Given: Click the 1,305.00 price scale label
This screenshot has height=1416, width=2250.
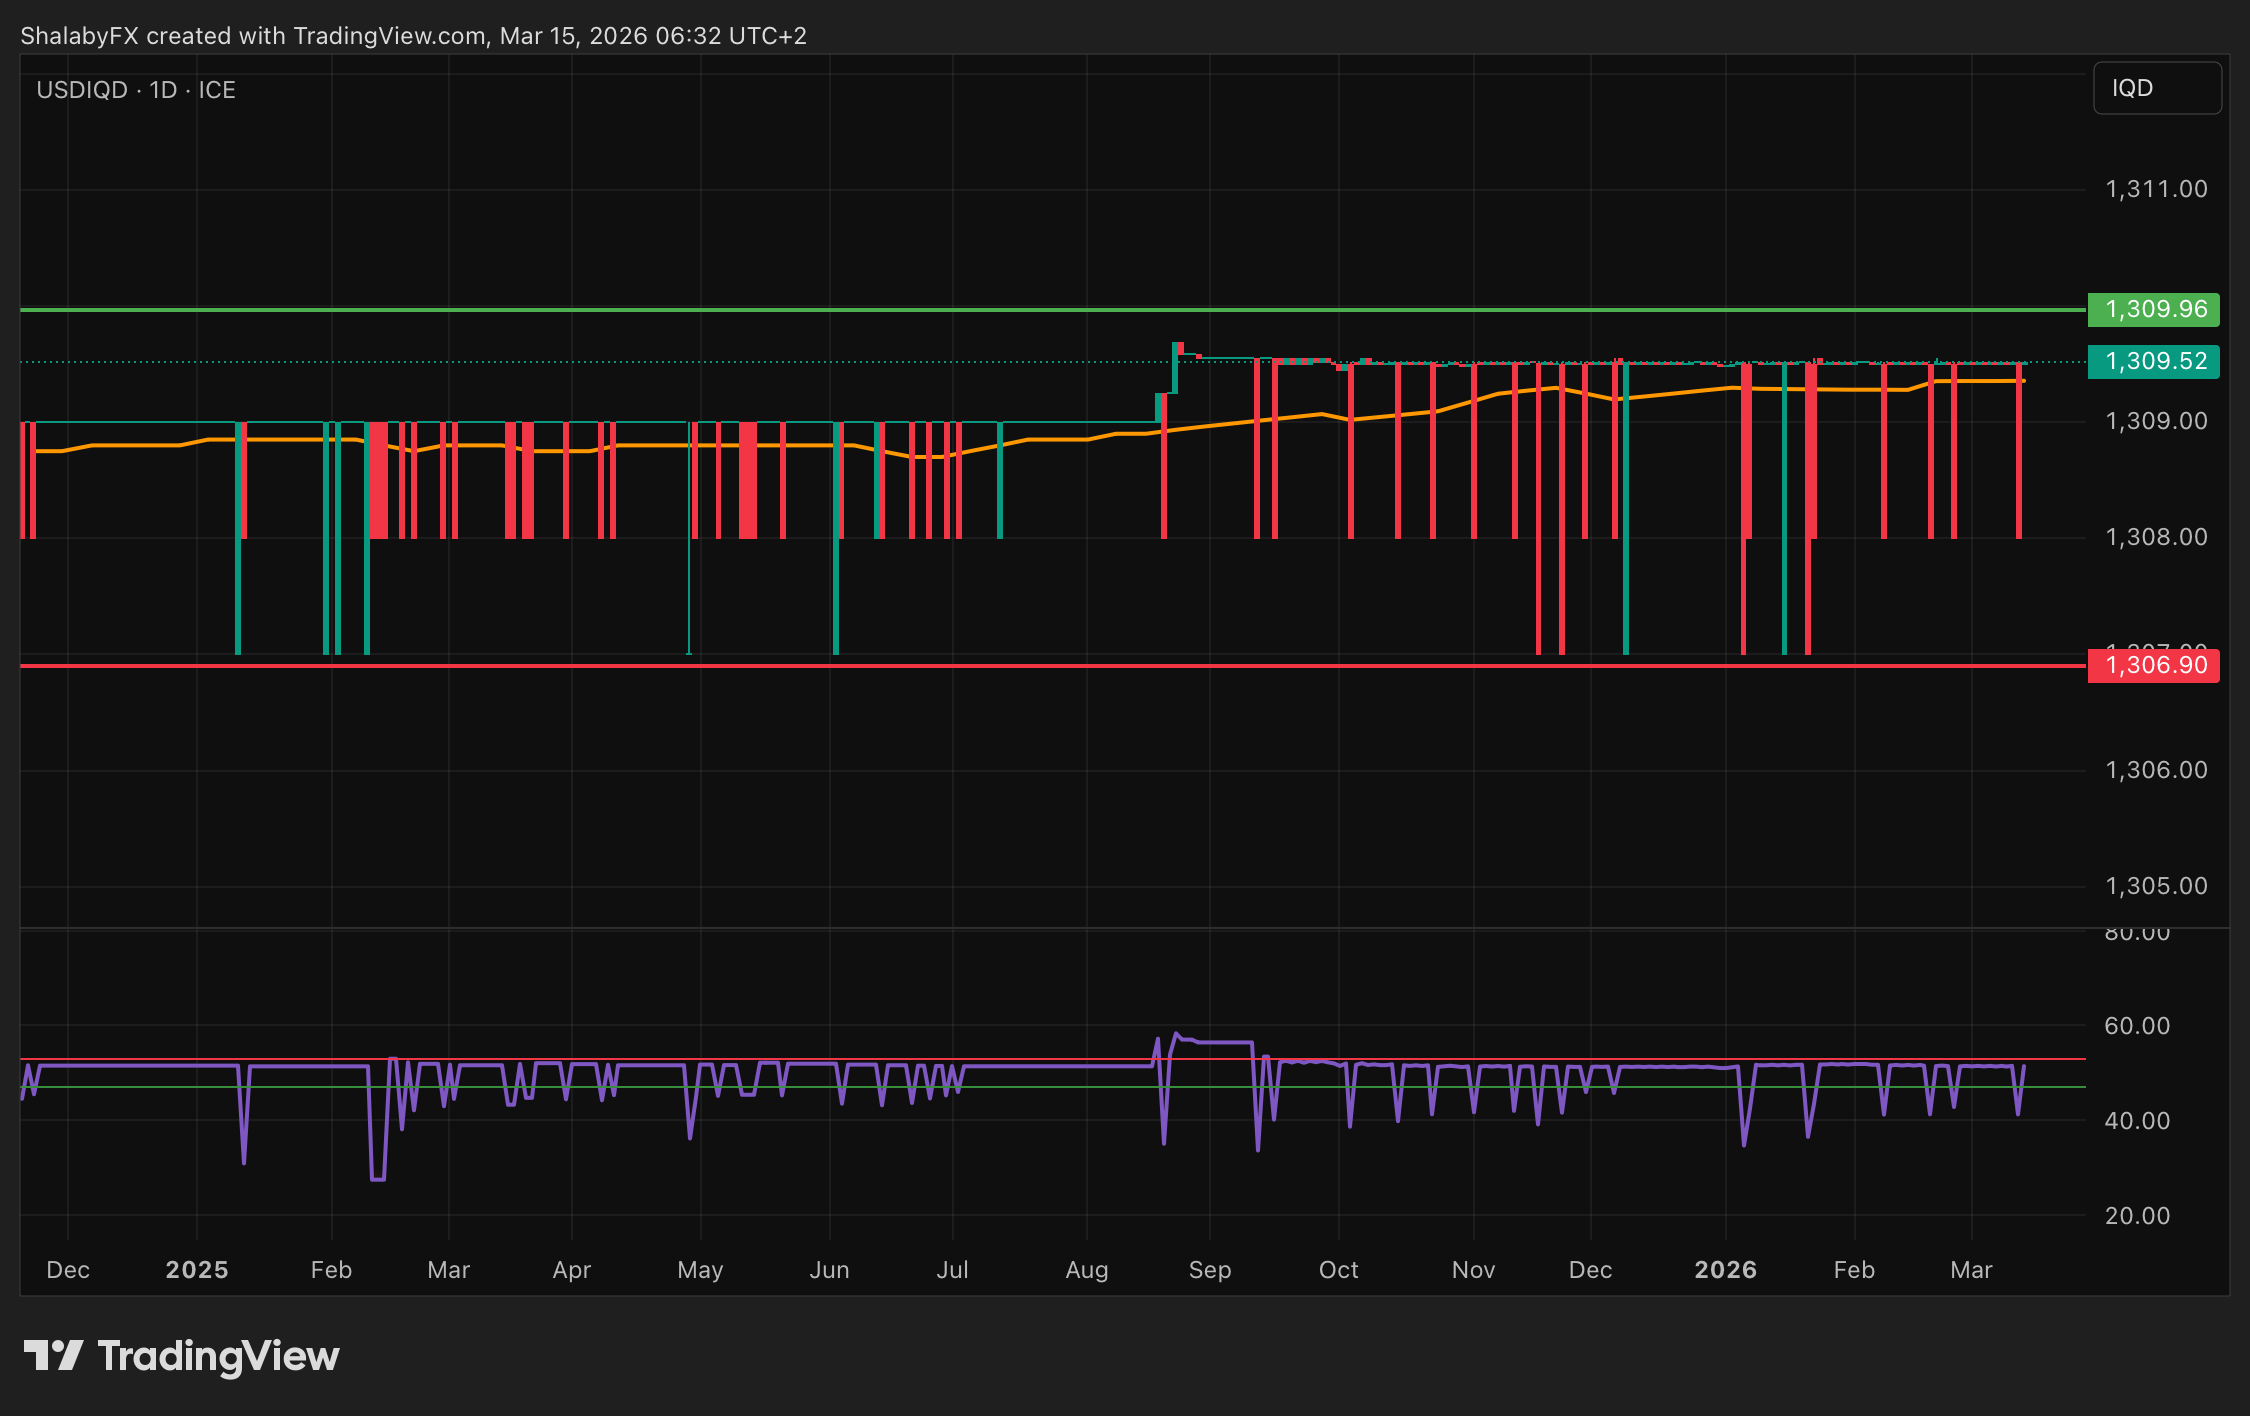Looking at the screenshot, I should tap(2156, 886).
